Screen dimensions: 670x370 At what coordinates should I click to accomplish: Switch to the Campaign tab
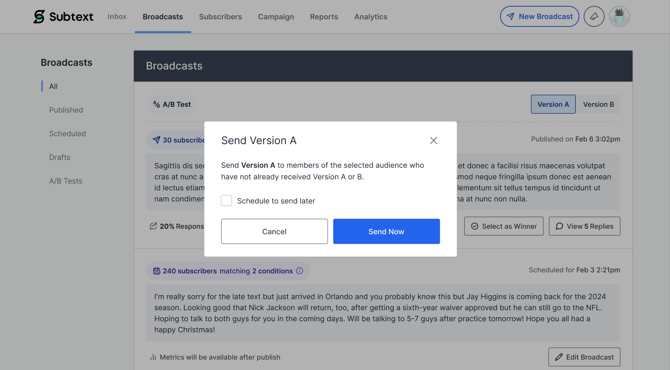pyautogui.click(x=276, y=17)
